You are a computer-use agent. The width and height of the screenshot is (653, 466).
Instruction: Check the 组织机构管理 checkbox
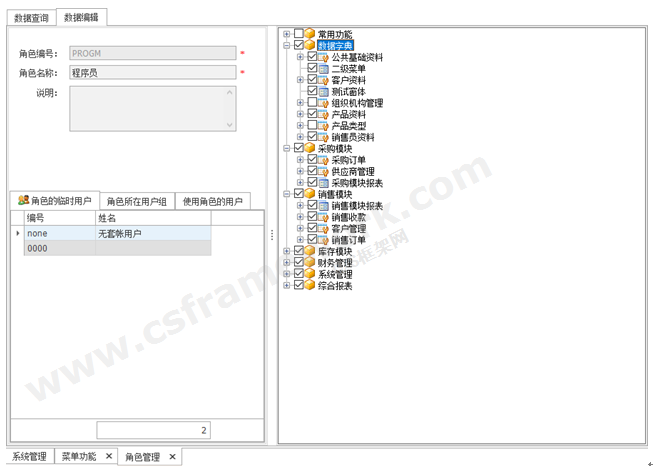(x=312, y=102)
